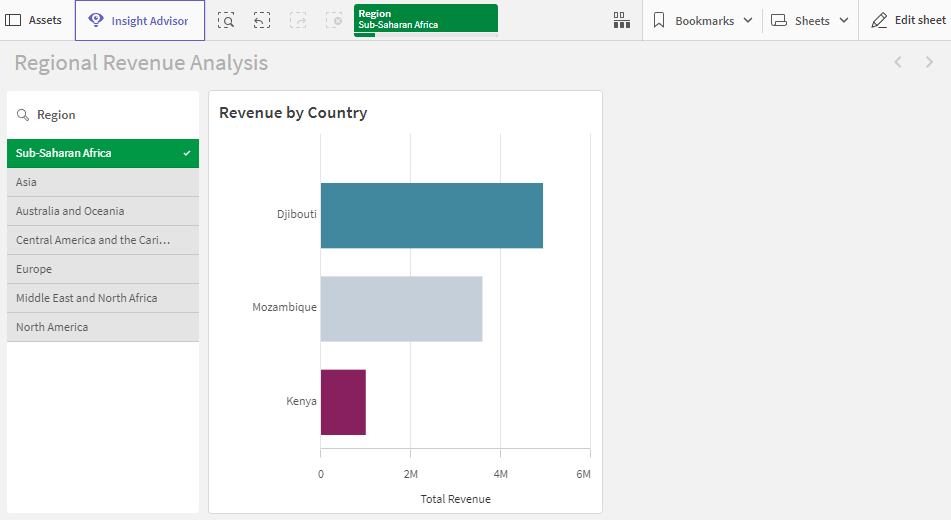Deselect Sub-Saharan Africa in Region filter
The image size is (951, 520).
tap(102, 153)
